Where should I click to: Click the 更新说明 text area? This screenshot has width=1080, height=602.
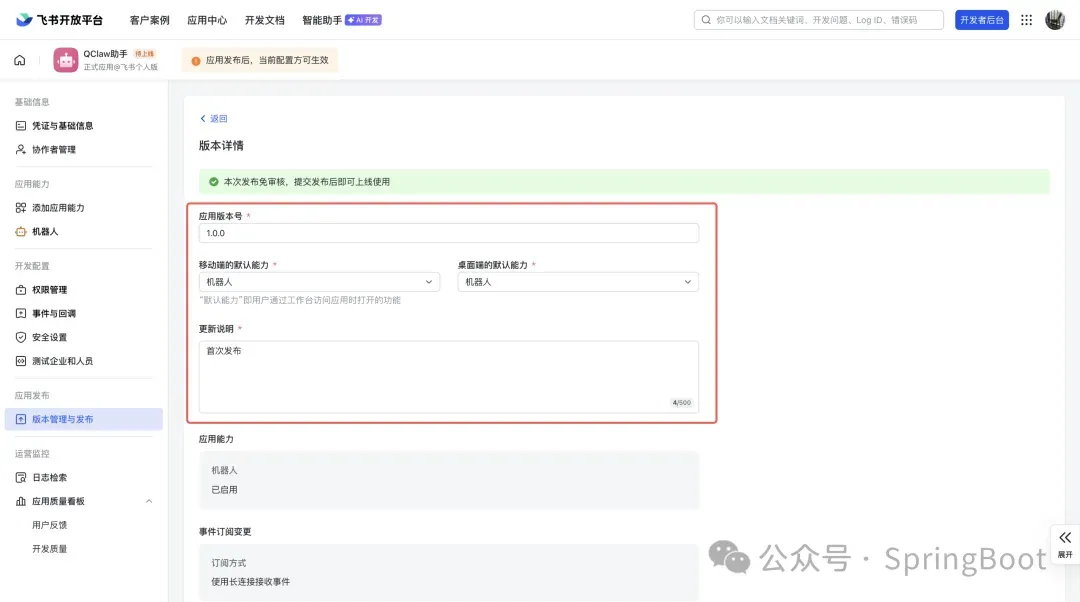[448, 376]
